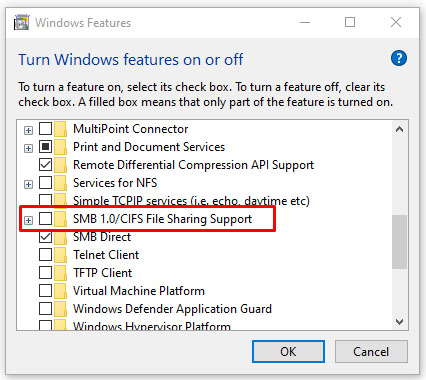Screen dimensions: 426x380
Task: Enable the TFTP Client checkbox
Action: 45,273
